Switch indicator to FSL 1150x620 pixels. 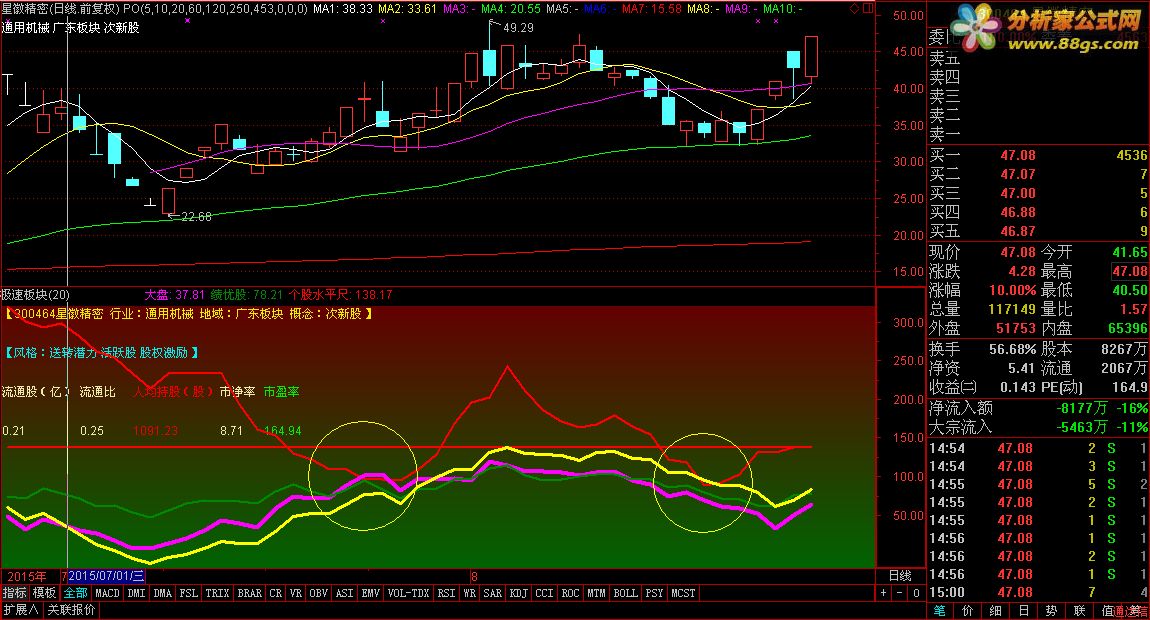click(x=188, y=593)
